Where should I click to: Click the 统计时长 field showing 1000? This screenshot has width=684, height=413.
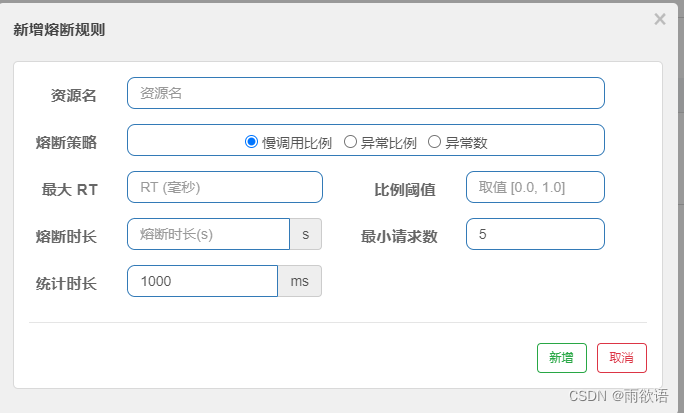pyautogui.click(x=202, y=281)
